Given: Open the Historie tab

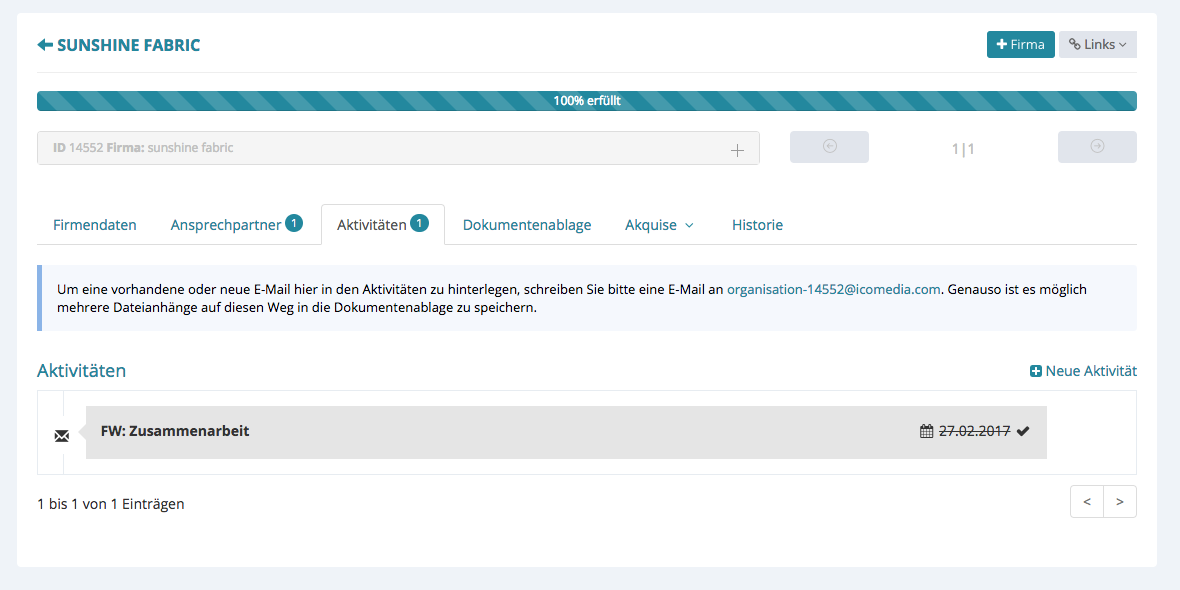Looking at the screenshot, I should click(x=757, y=225).
